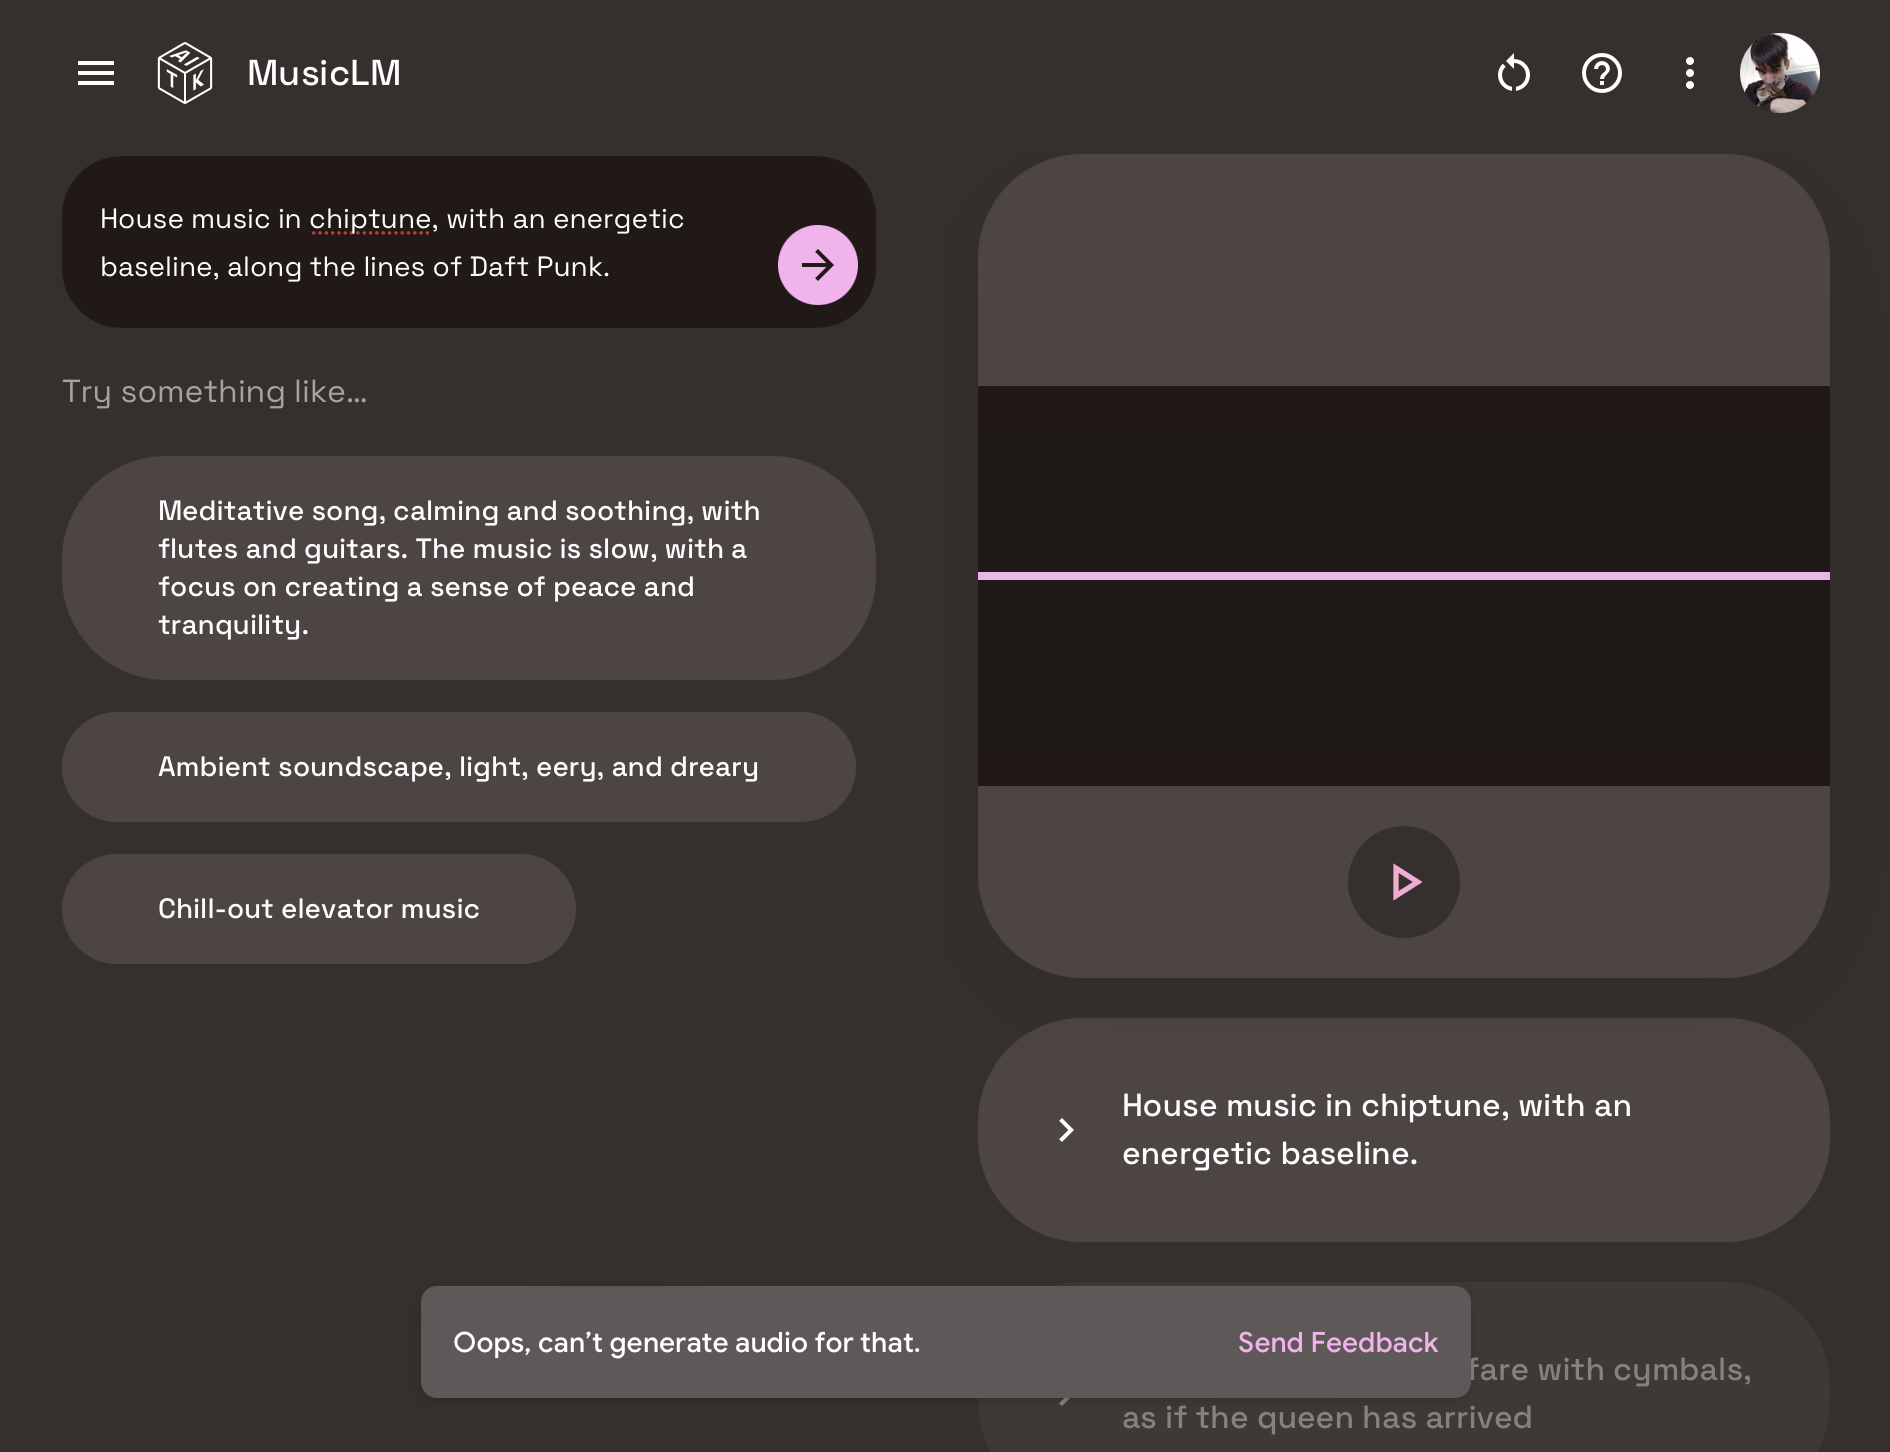Click Send Feedback on the error toast
Image resolution: width=1890 pixels, height=1452 pixels.
[1337, 1342]
